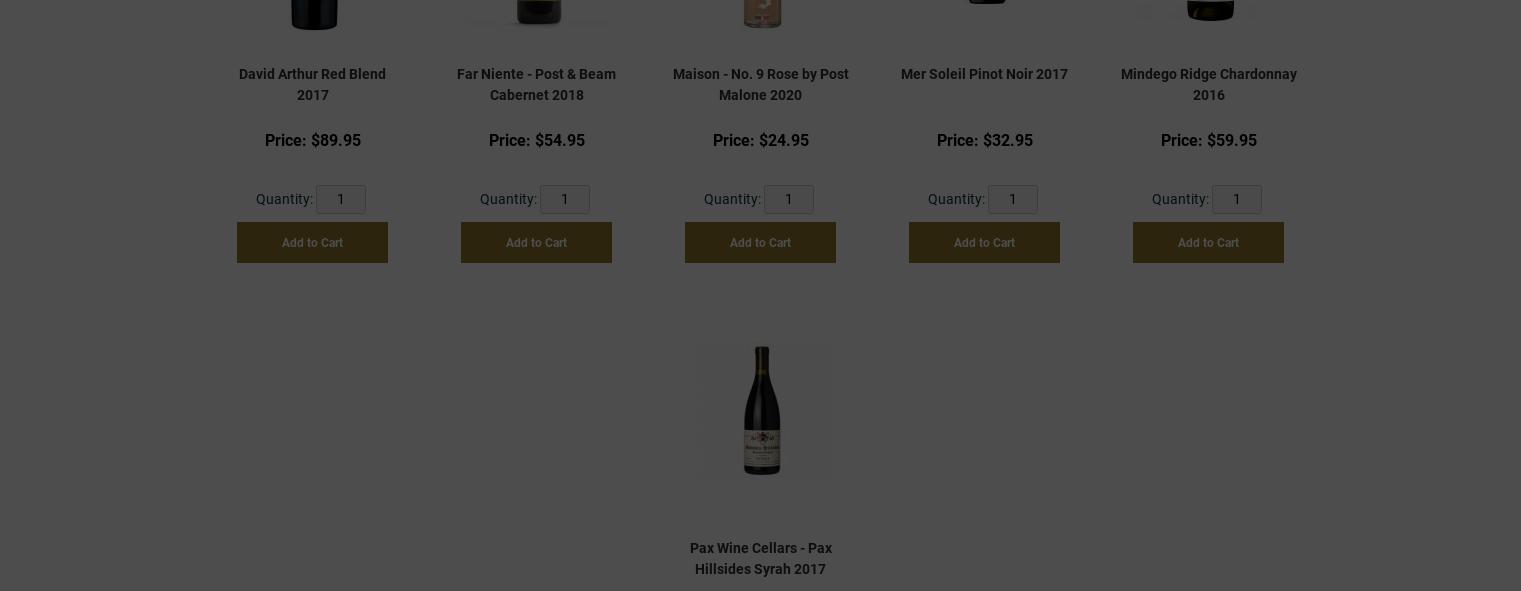The width and height of the screenshot is (1521, 591).
Task: Open David Arthur Red Blend 2017 product link
Action: [x=312, y=84]
